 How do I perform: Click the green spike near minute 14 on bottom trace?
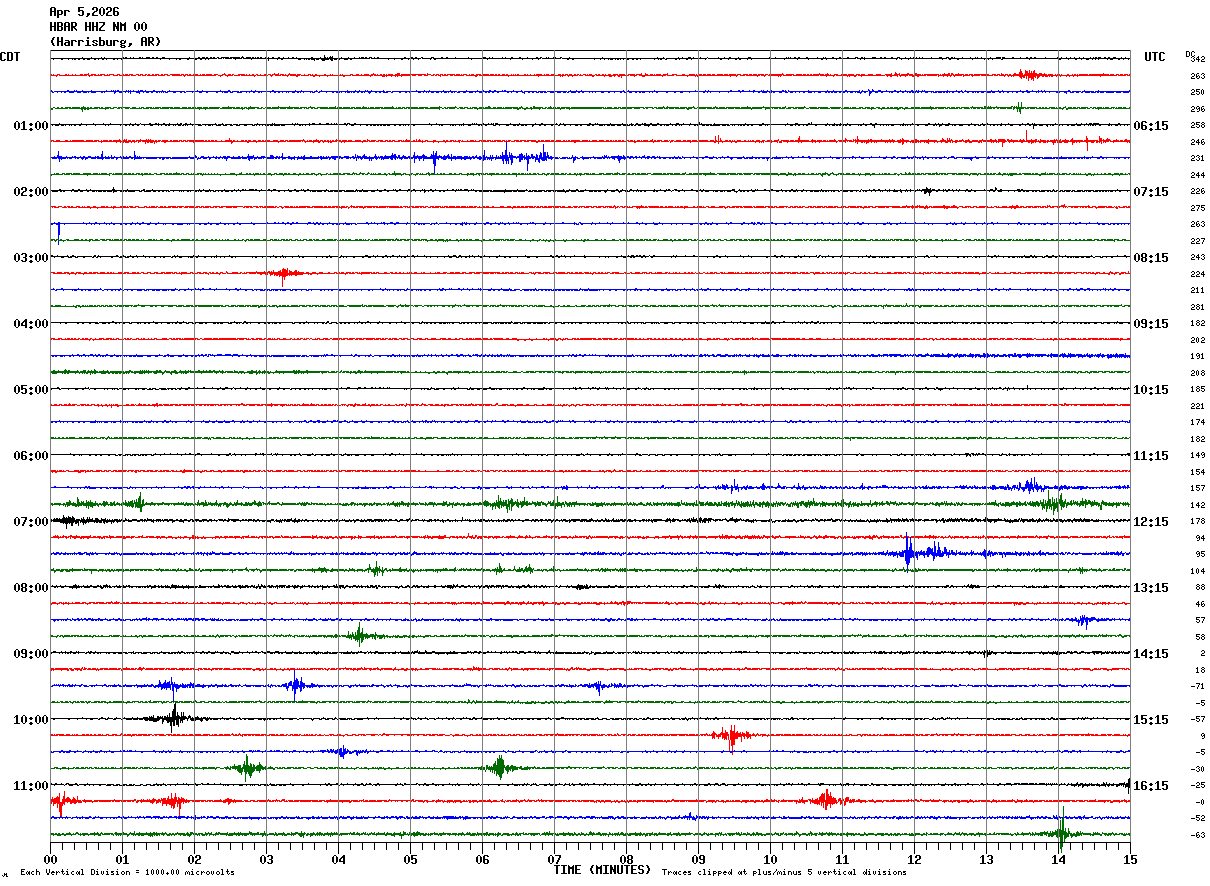tap(1061, 830)
